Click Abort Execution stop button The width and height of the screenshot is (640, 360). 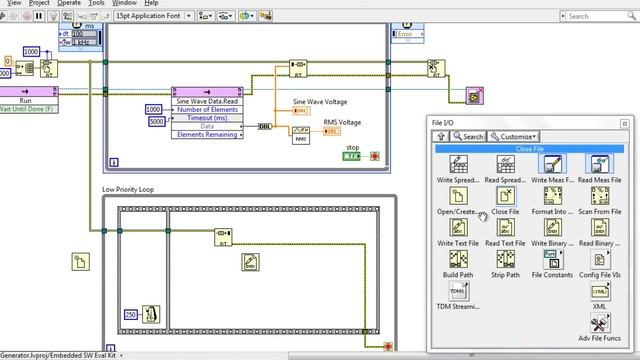[x=27, y=16]
